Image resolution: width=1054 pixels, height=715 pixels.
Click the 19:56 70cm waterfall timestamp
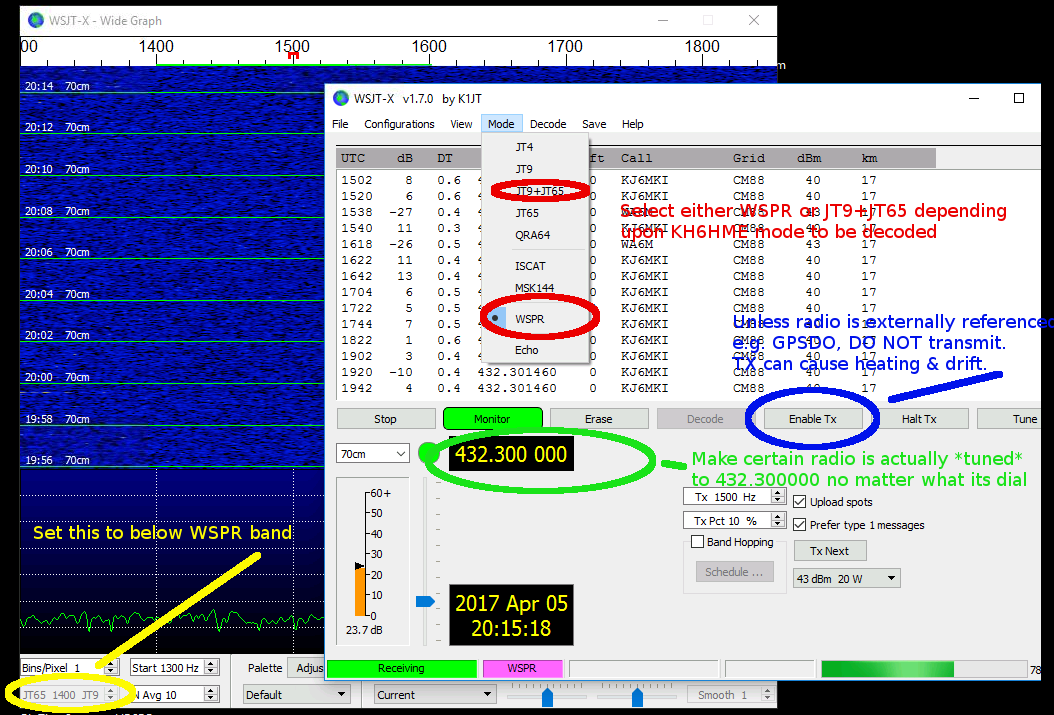point(57,460)
